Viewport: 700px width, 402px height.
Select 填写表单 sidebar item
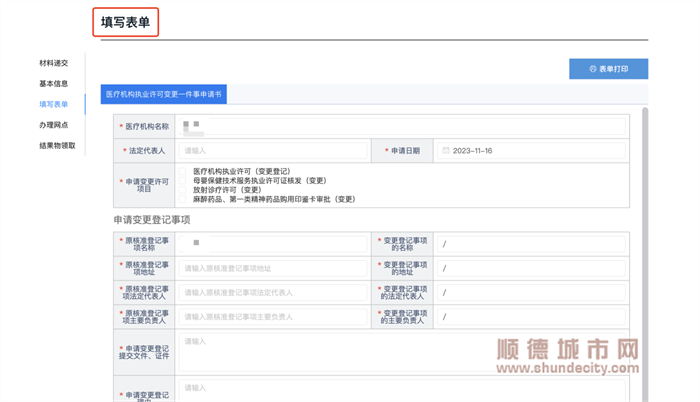point(54,104)
